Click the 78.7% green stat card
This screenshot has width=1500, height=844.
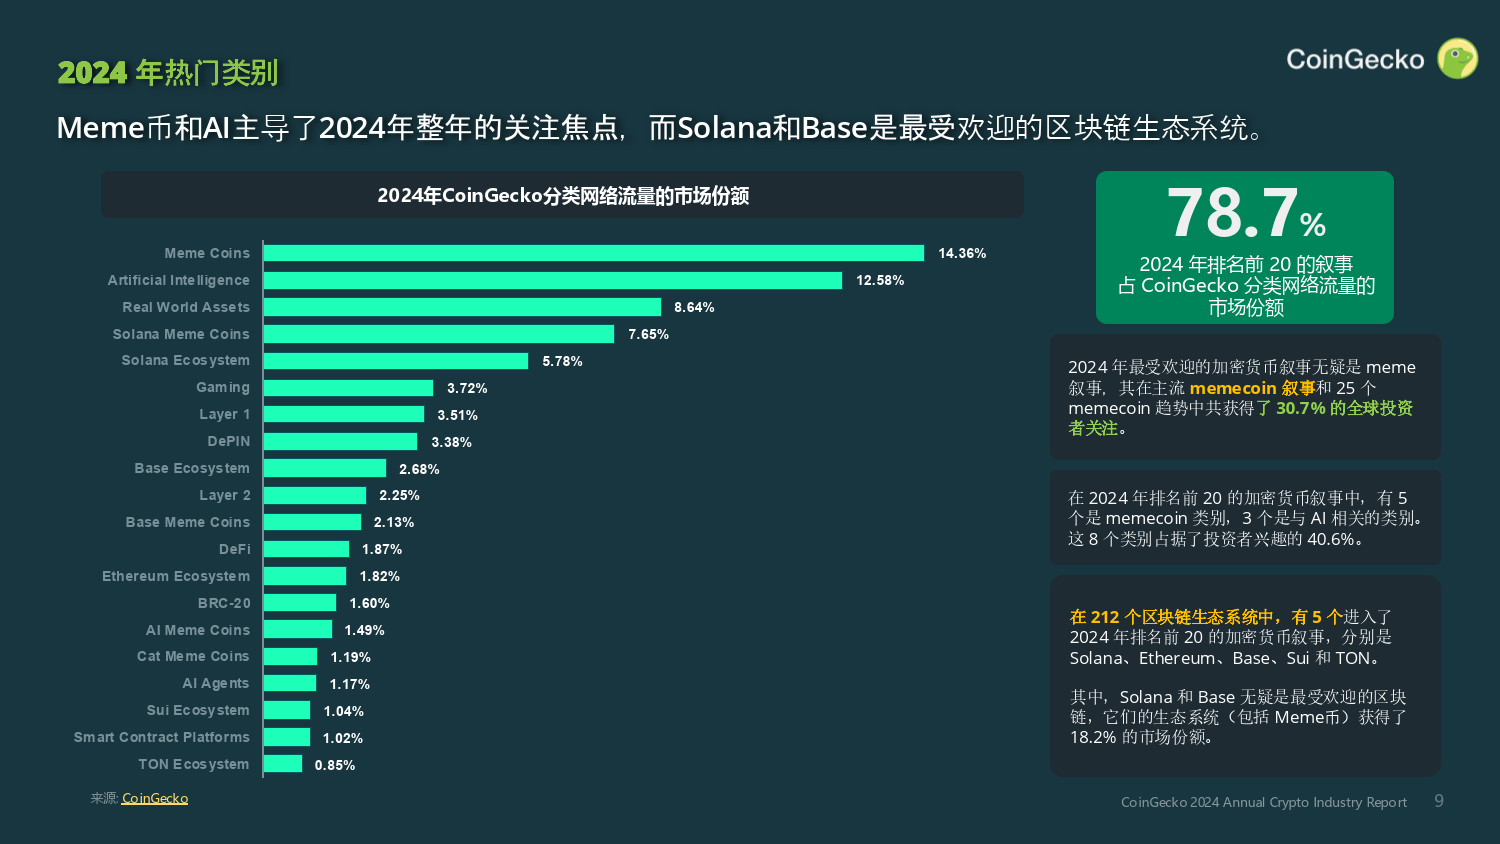click(x=1245, y=247)
